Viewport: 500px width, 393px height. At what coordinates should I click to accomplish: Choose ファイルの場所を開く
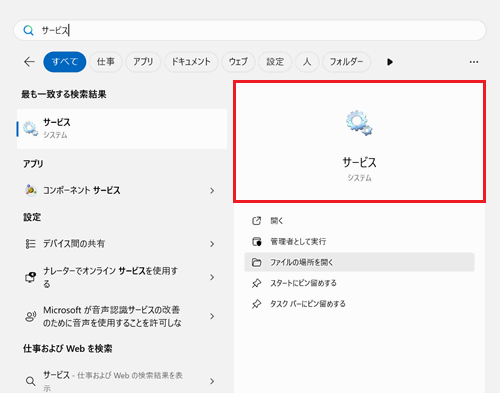(359, 262)
